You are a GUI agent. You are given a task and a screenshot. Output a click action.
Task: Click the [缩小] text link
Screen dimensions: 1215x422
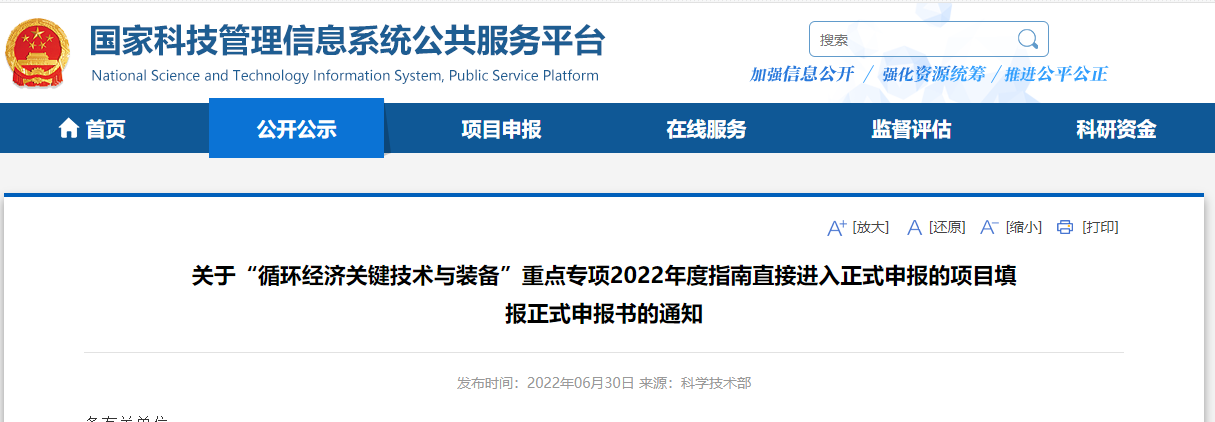tap(1023, 228)
